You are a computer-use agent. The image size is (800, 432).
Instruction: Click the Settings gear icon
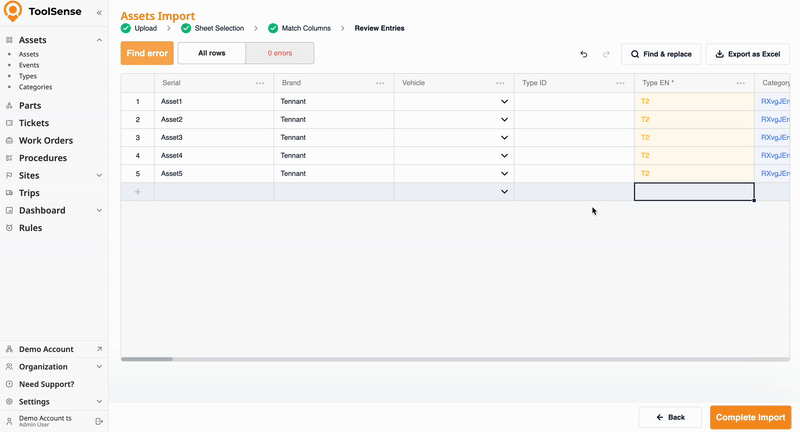[9, 401]
